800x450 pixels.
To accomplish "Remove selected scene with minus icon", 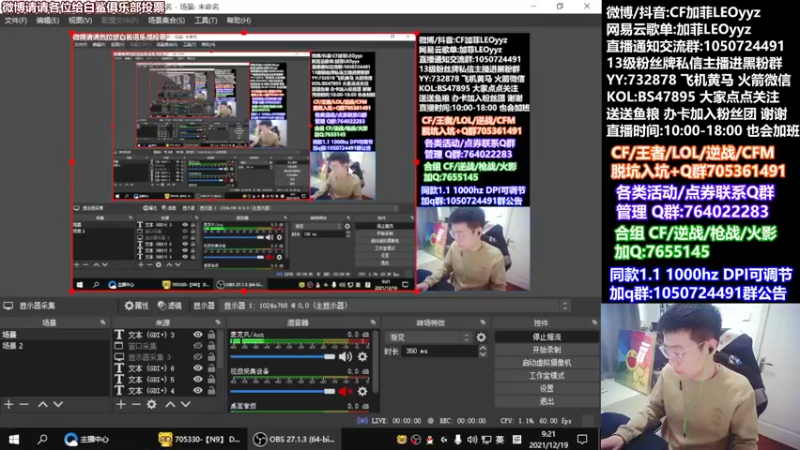I will coord(24,404).
